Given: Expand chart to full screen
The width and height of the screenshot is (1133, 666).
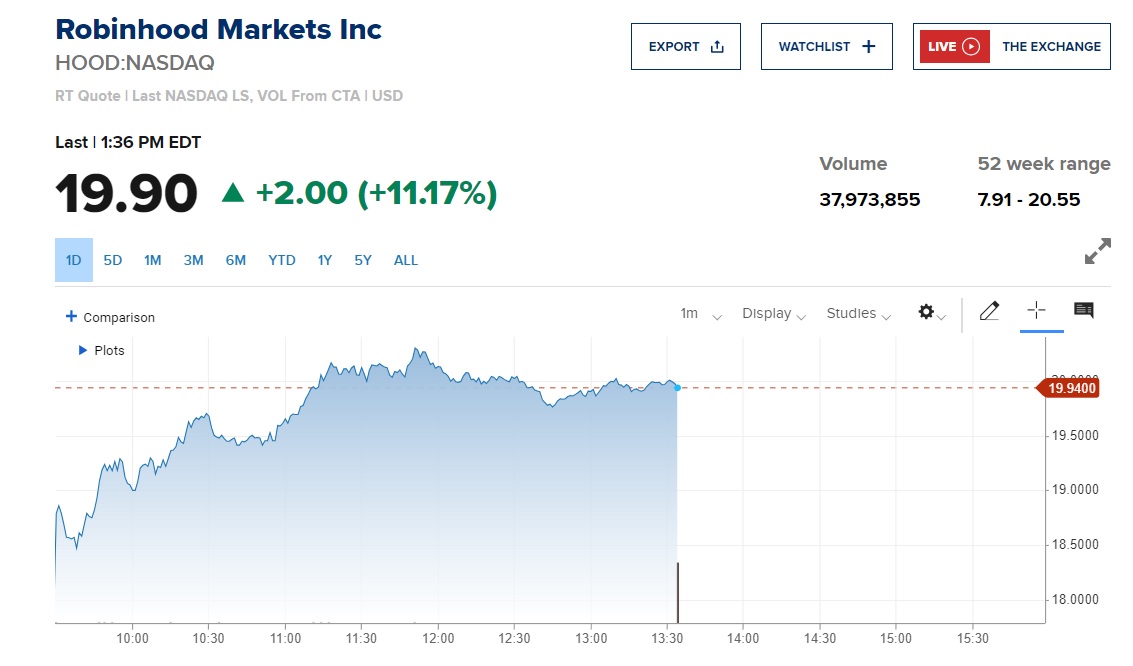Looking at the screenshot, I should [1097, 252].
